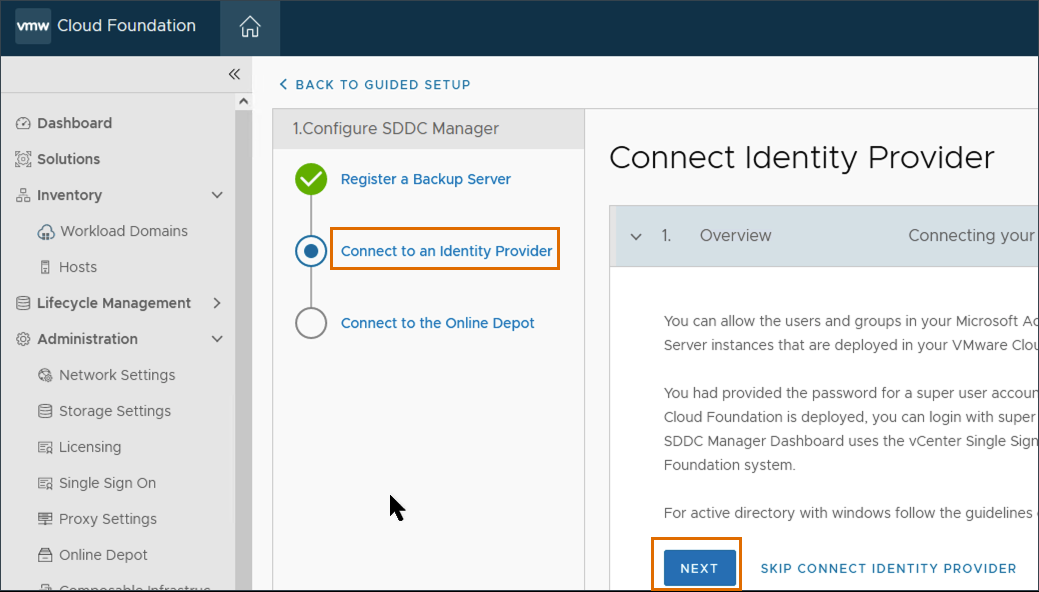Click the empty Connect to the Online Depot circle
Viewport: 1039px width, 592px height.
click(x=310, y=323)
